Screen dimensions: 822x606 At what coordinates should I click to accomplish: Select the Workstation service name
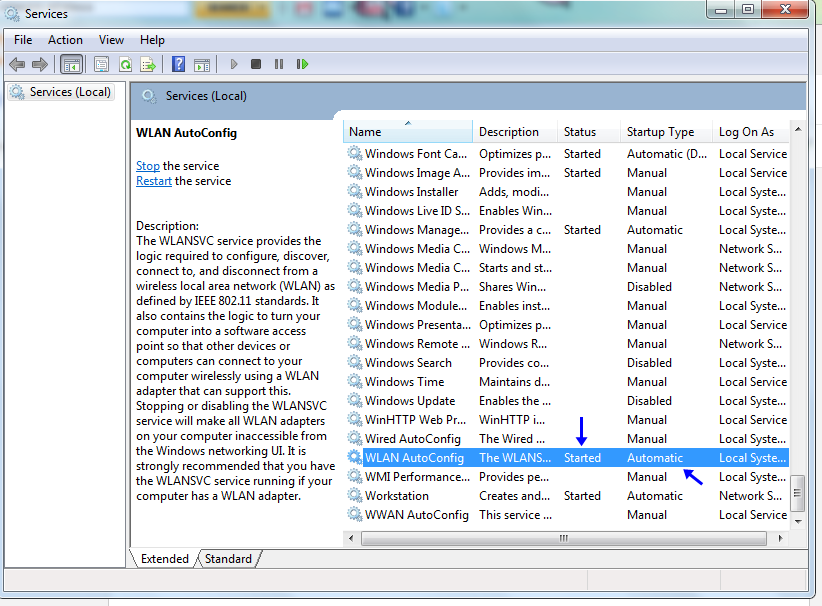(397, 495)
